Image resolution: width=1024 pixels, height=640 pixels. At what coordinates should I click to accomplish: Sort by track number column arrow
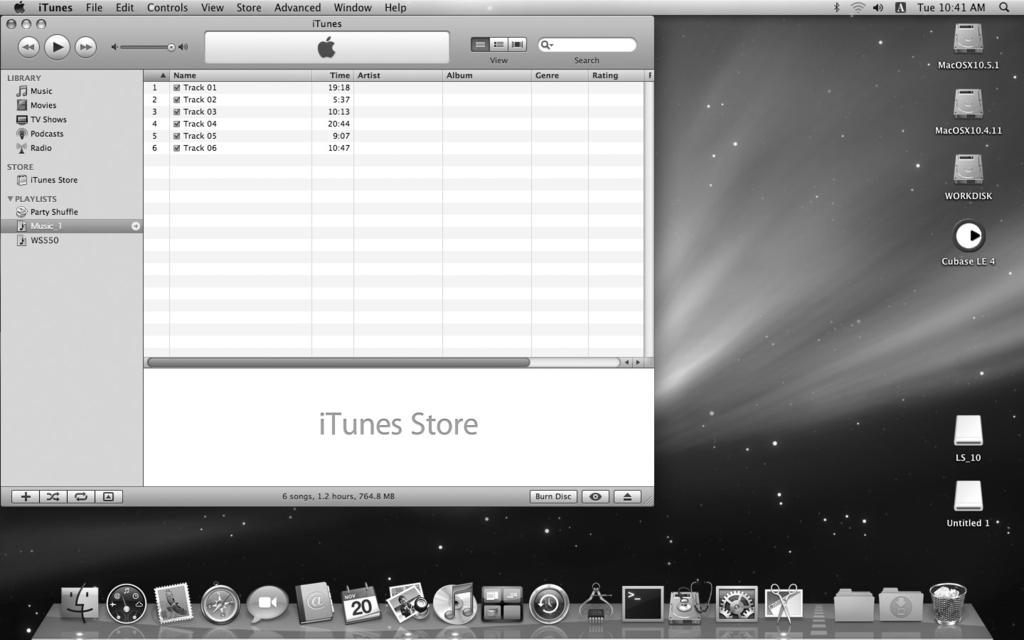point(157,76)
